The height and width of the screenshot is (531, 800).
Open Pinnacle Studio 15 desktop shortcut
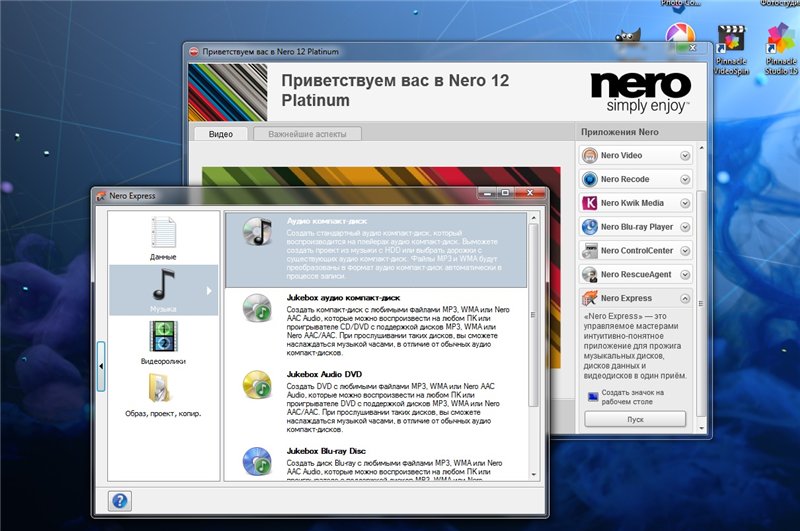pos(781,50)
